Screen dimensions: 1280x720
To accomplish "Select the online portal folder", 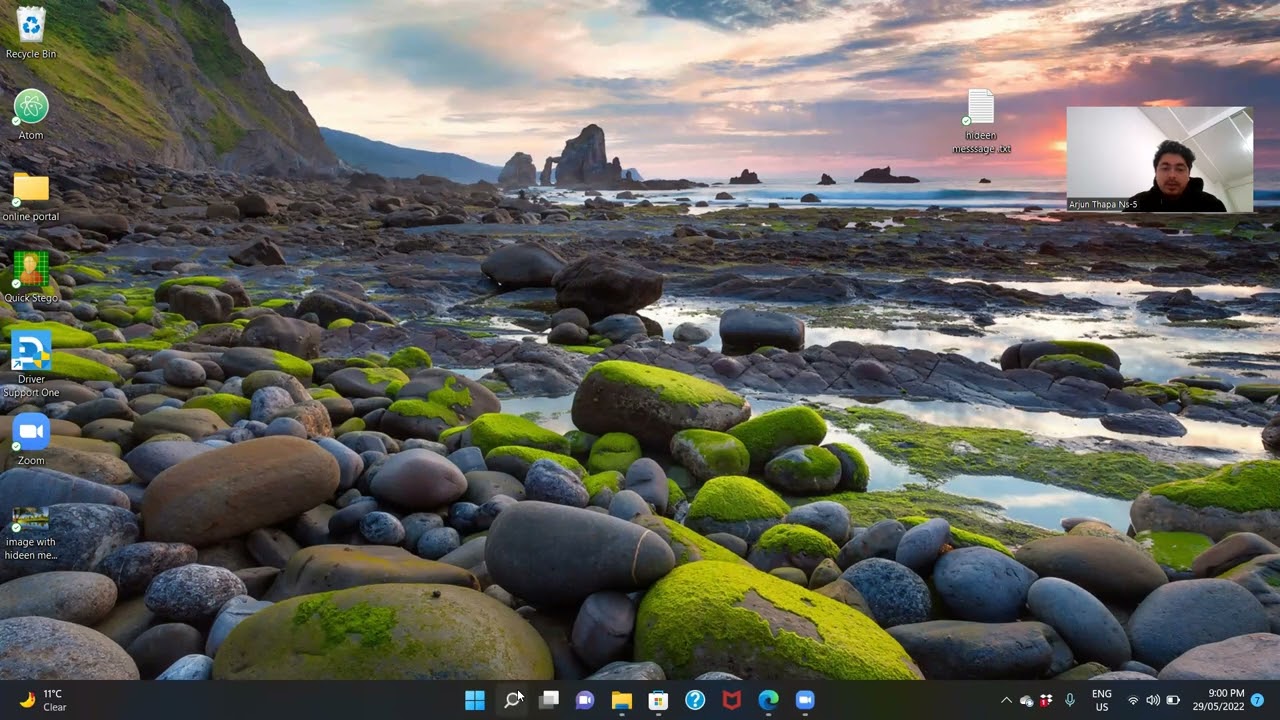I will [31, 188].
